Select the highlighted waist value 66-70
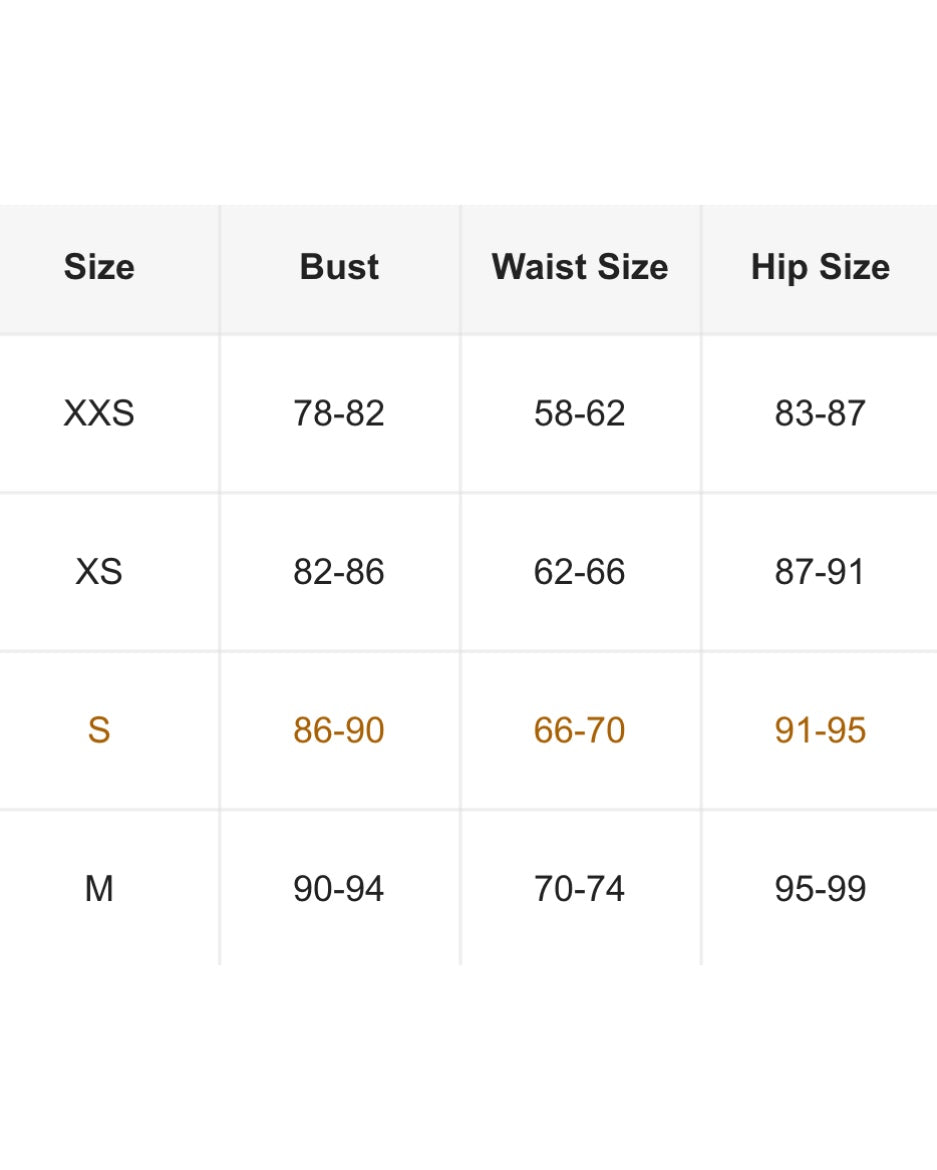The image size is (937, 1170). pyautogui.click(x=580, y=730)
